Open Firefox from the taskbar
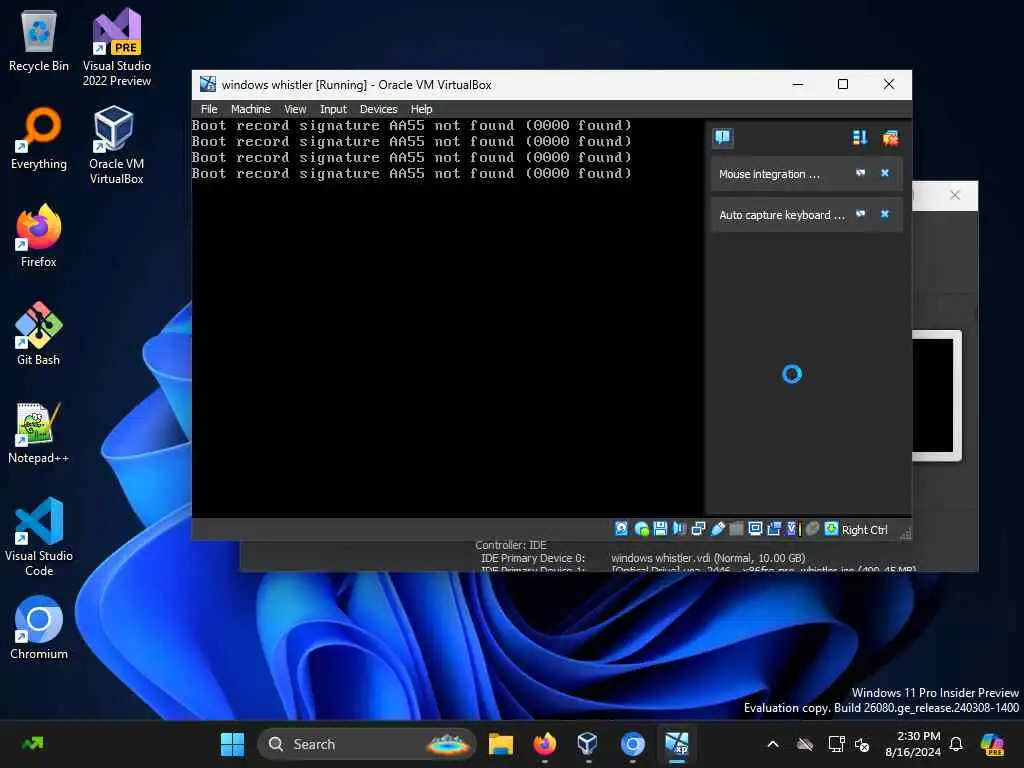The height and width of the screenshot is (768, 1024). (x=545, y=744)
